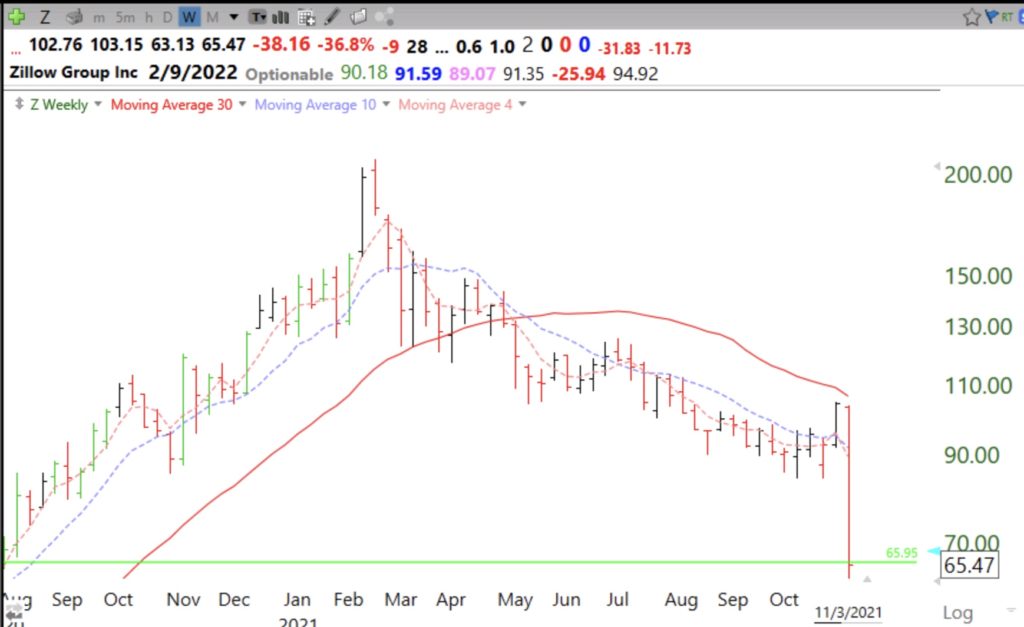The height and width of the screenshot is (627, 1024).
Task: Open the bar chart style icon
Action: pos(282,17)
